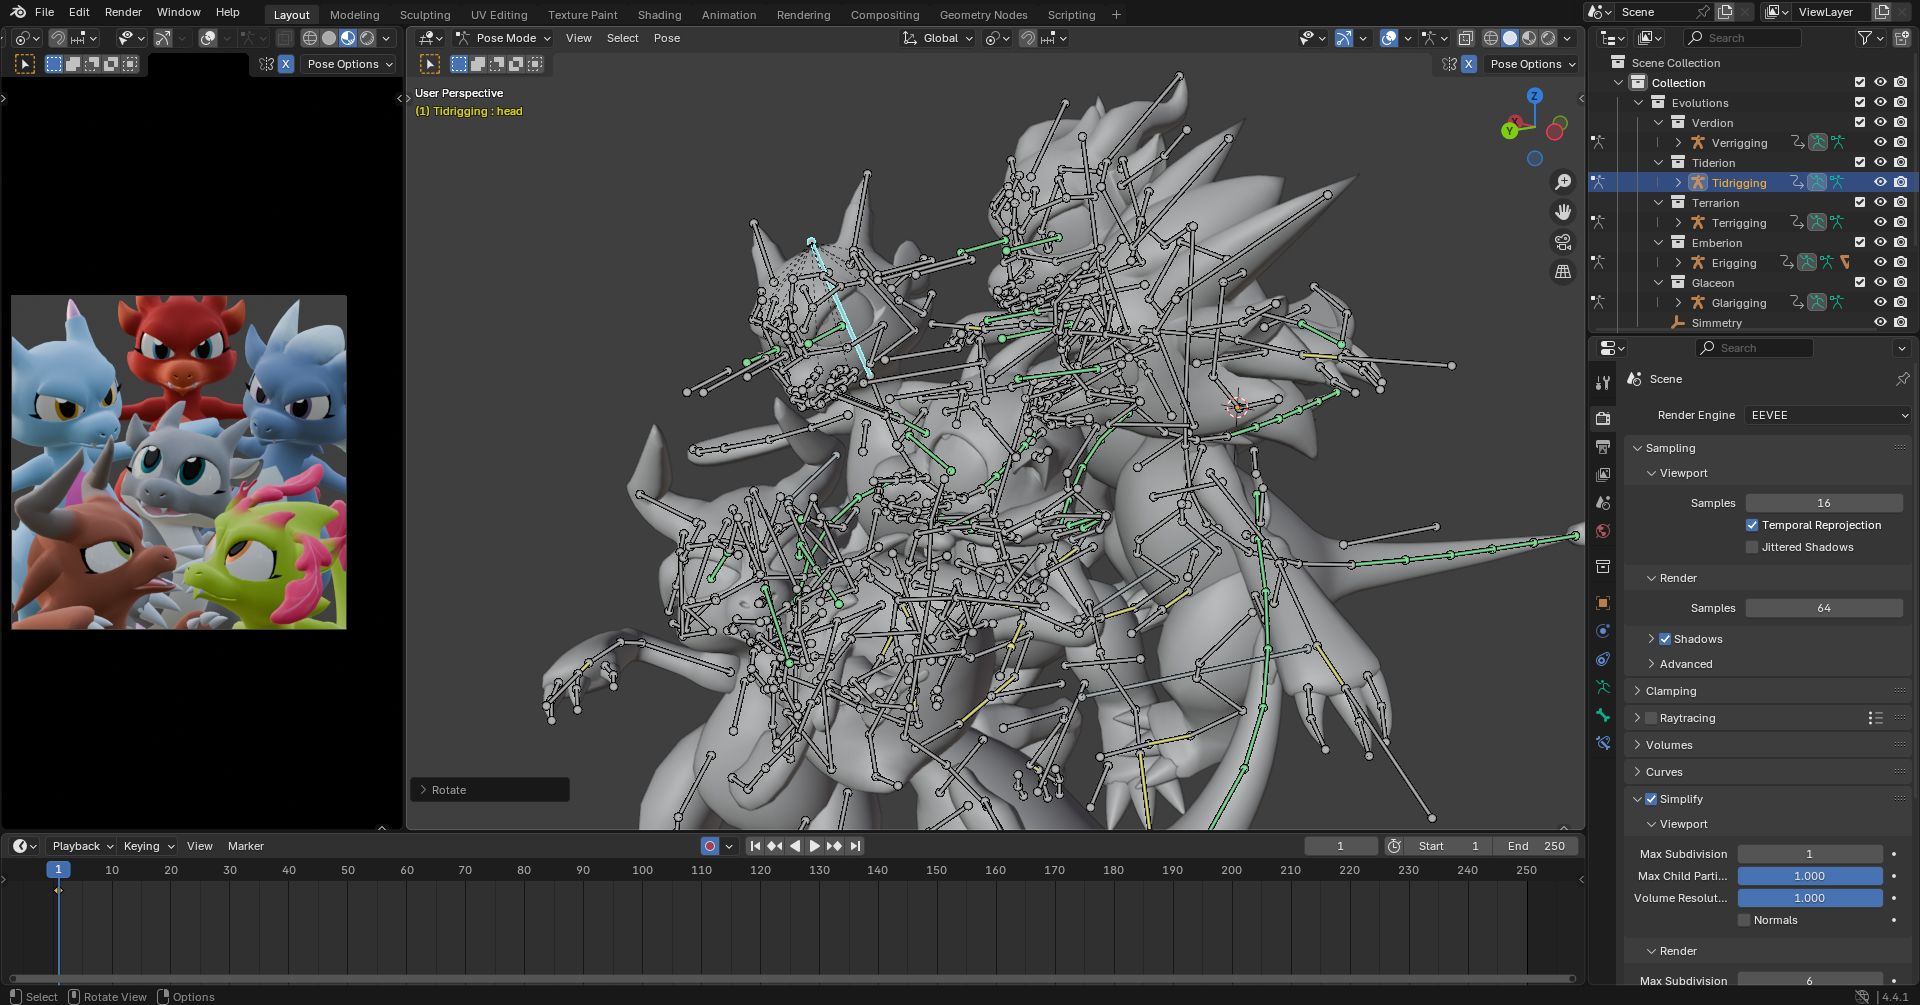
Task: Click the pan hand icon in the viewport
Action: point(1562,212)
